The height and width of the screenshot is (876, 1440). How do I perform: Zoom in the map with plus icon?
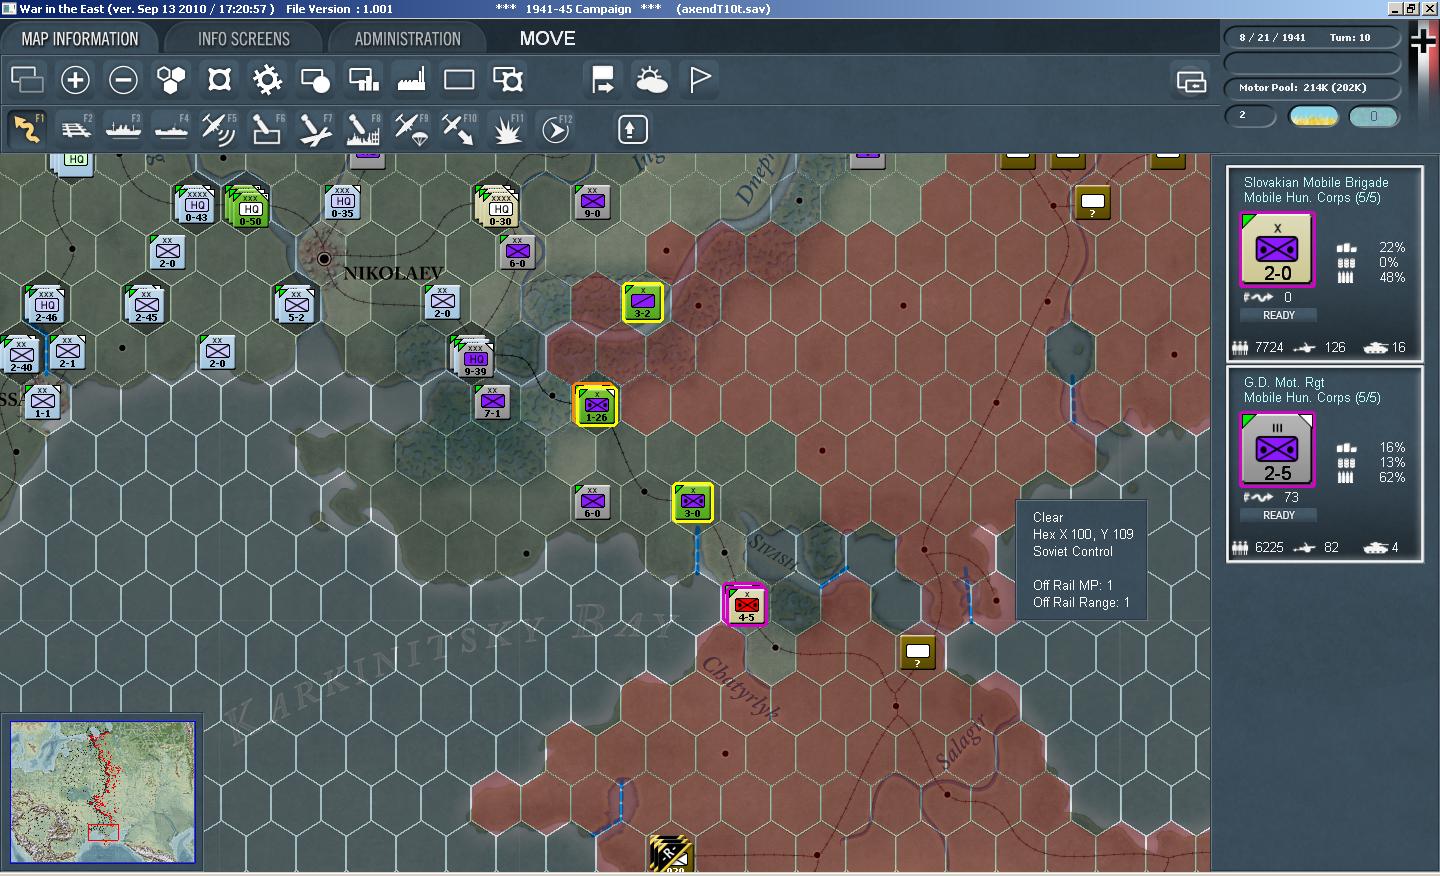[x=75, y=79]
